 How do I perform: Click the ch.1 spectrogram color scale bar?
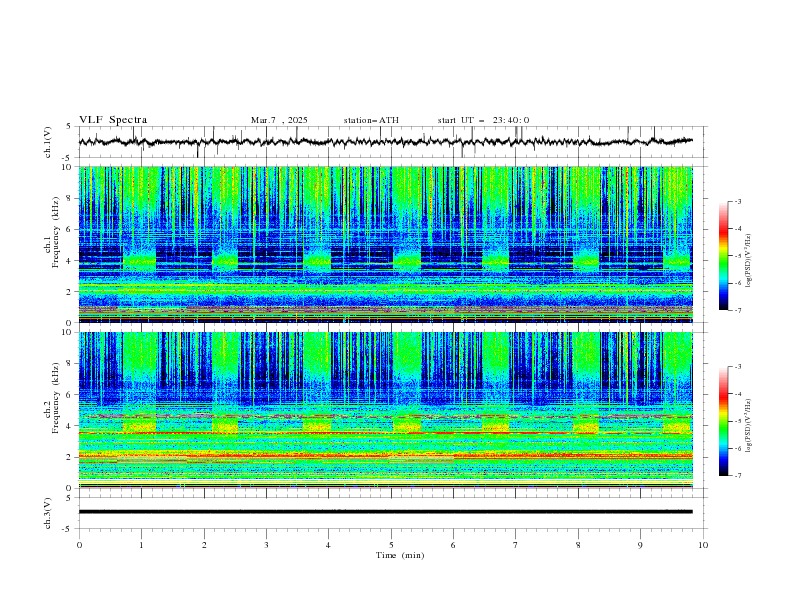723,256
